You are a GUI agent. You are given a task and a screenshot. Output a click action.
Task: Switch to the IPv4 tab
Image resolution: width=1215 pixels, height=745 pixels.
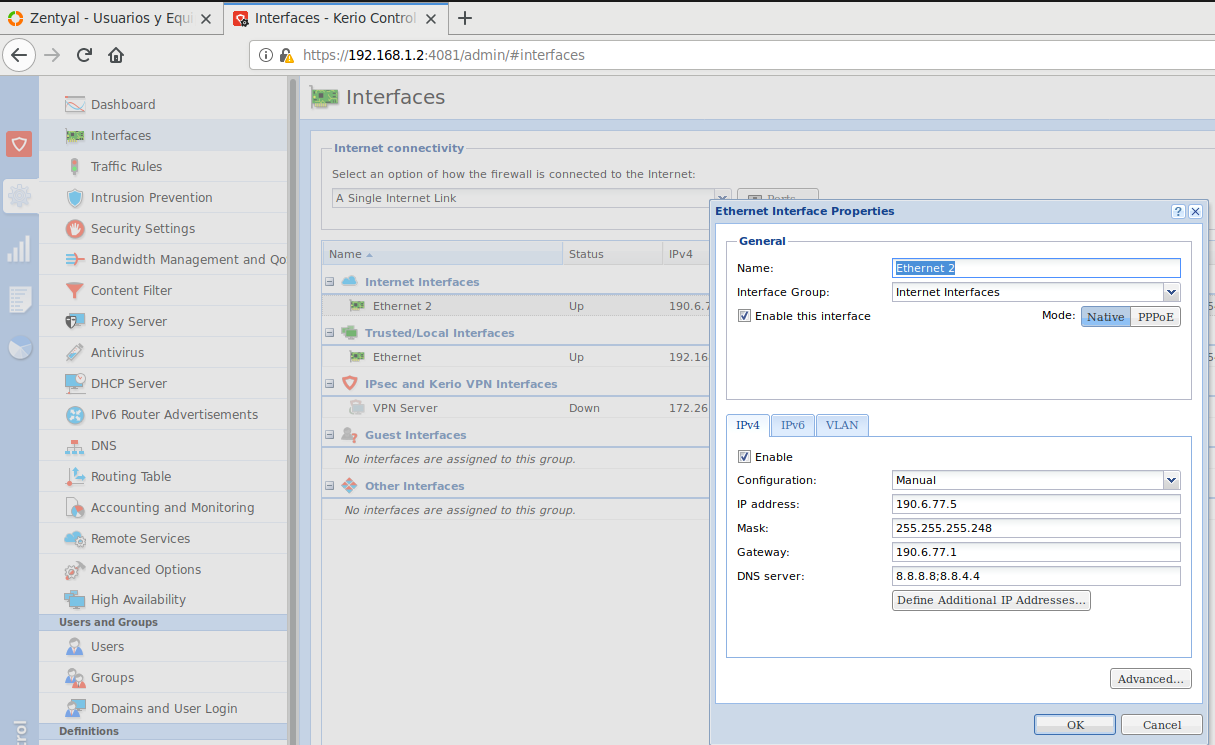(x=748, y=425)
